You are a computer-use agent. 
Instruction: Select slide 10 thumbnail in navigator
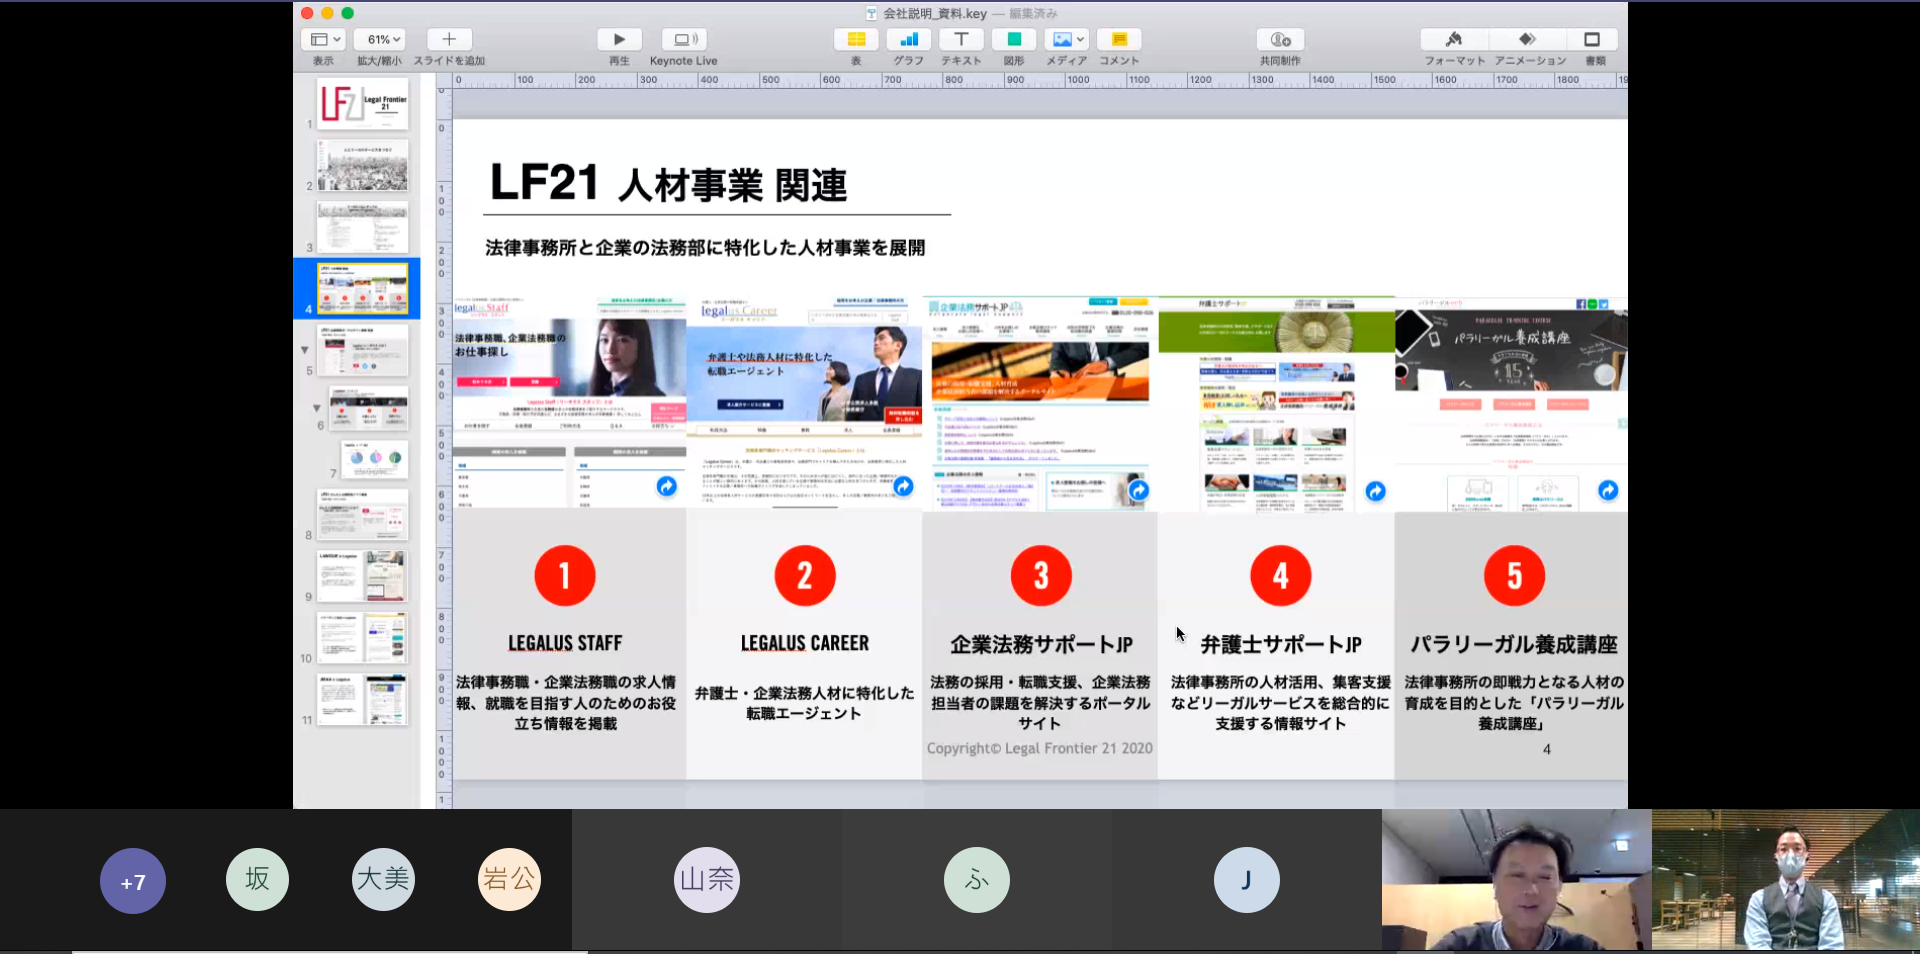coord(362,638)
